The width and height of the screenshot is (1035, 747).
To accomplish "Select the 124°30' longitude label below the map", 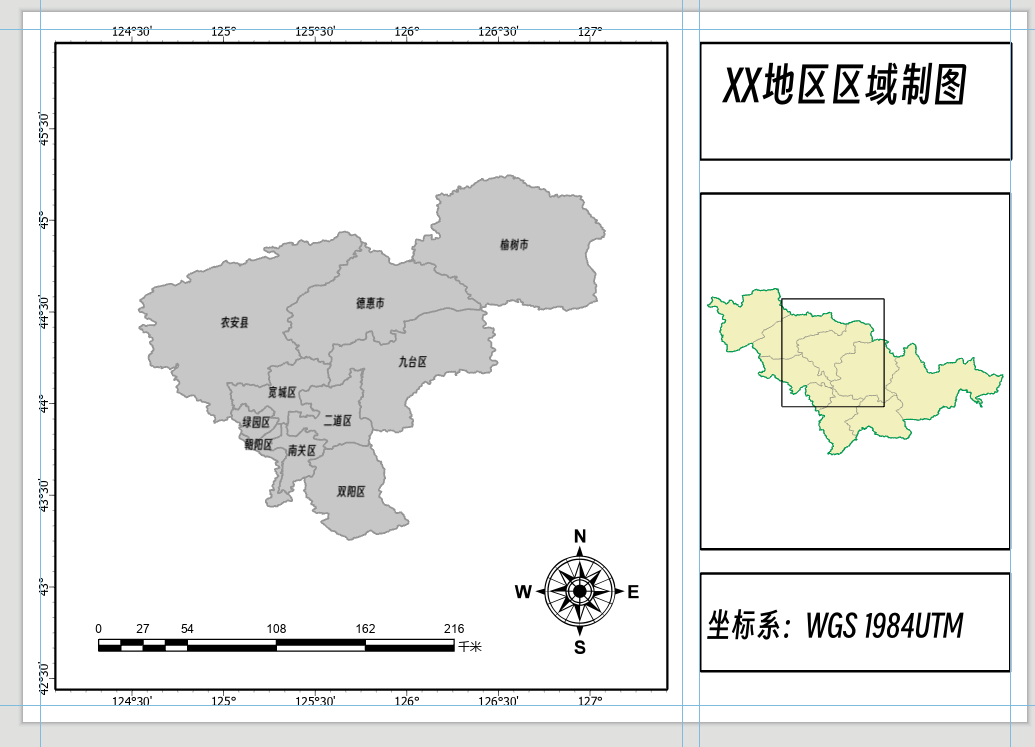I will 131,700.
